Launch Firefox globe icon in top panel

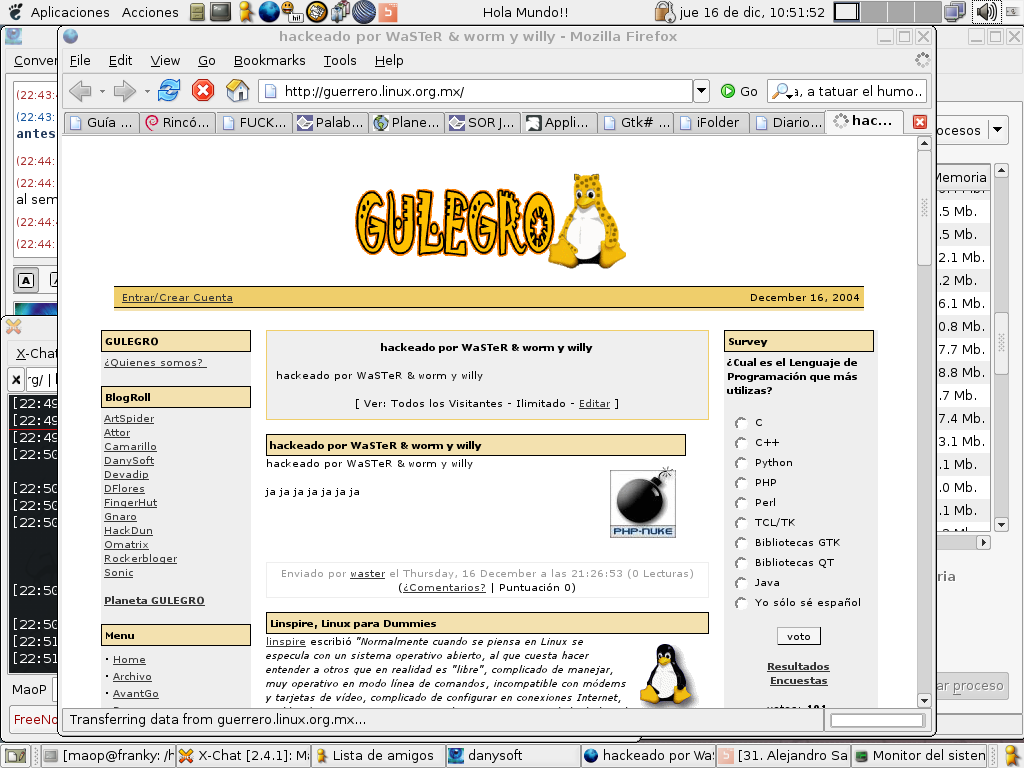[x=269, y=12]
